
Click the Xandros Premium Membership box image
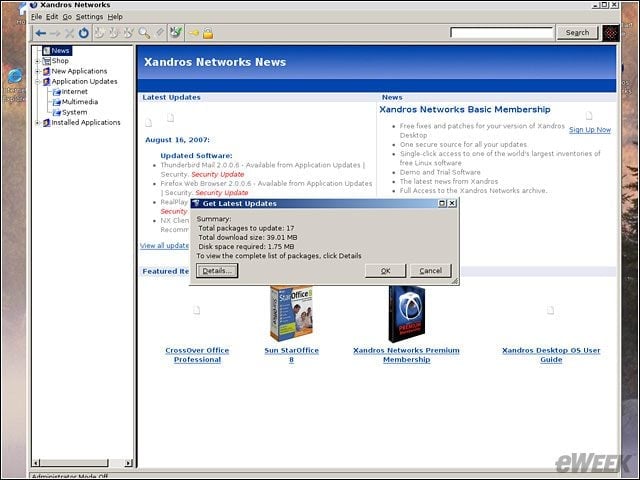[x=407, y=314]
